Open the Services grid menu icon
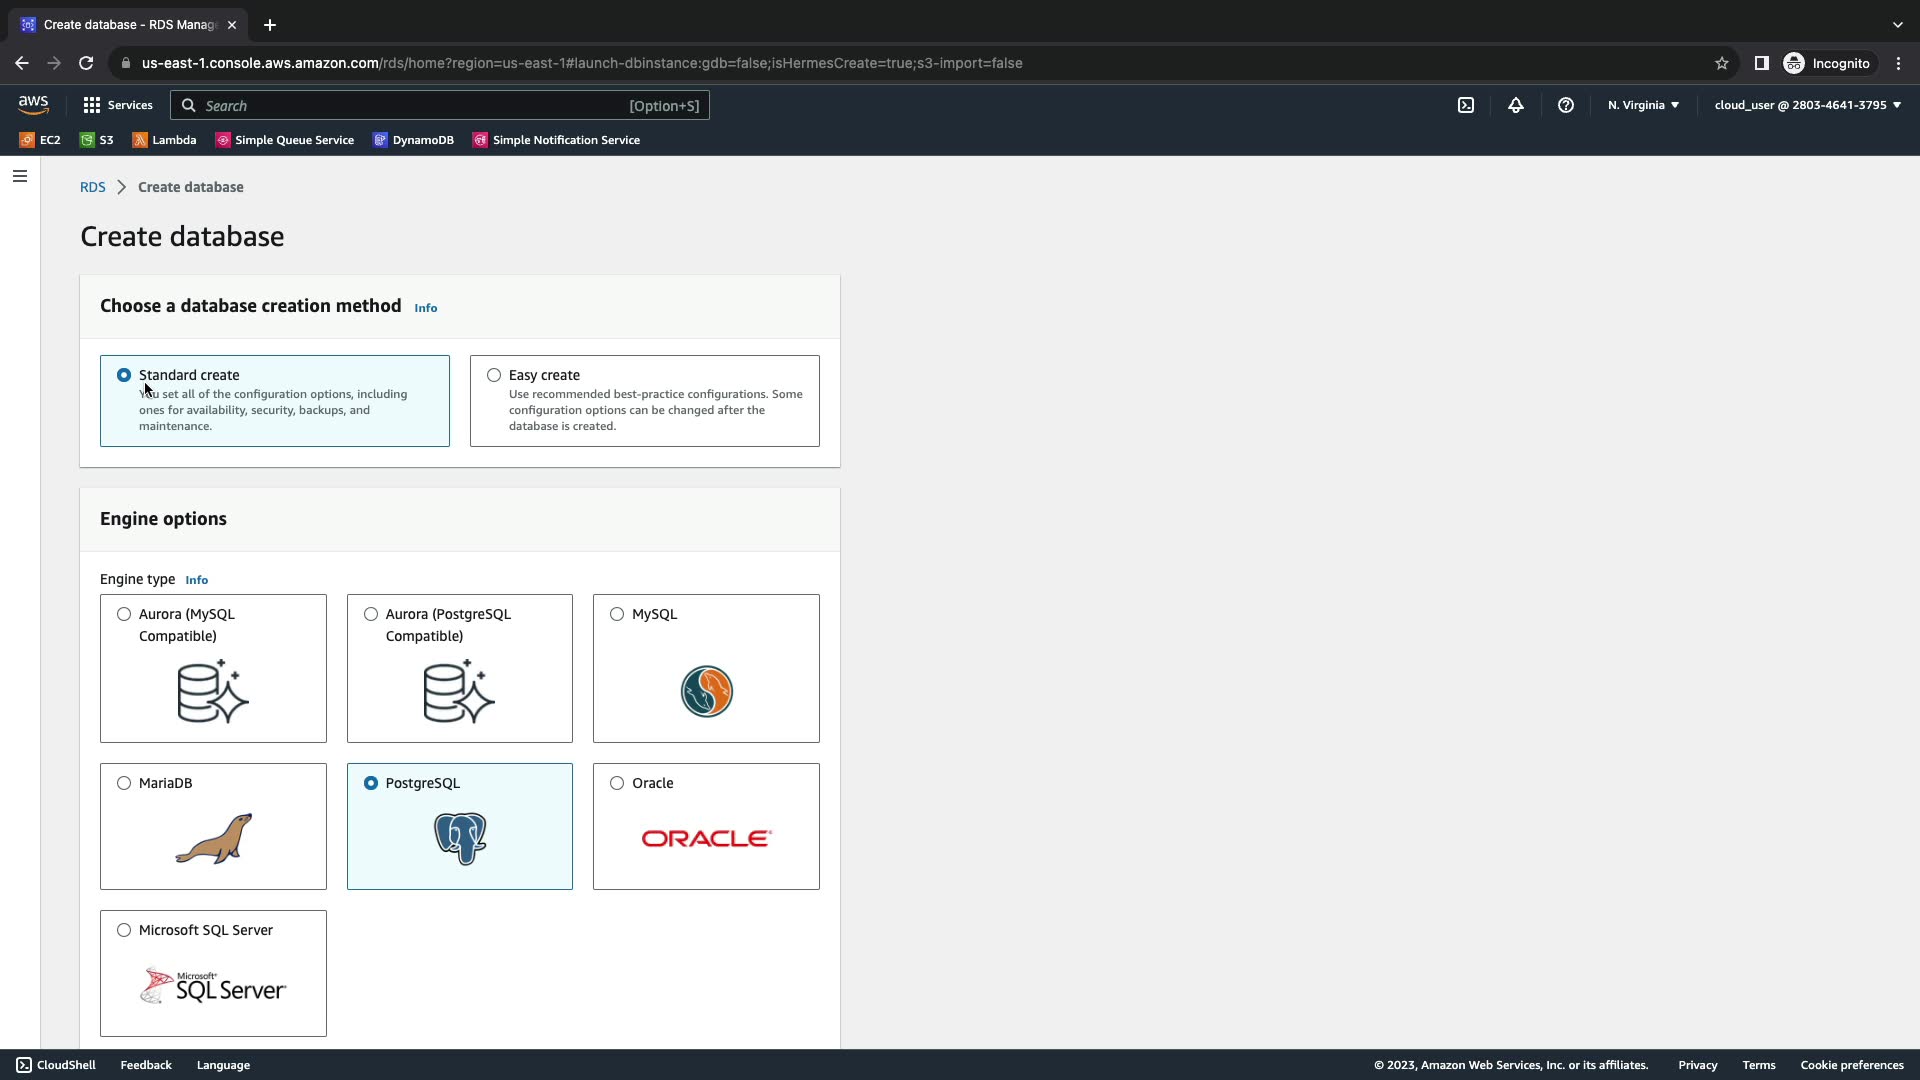Viewport: 1920px width, 1080px height. [92, 105]
